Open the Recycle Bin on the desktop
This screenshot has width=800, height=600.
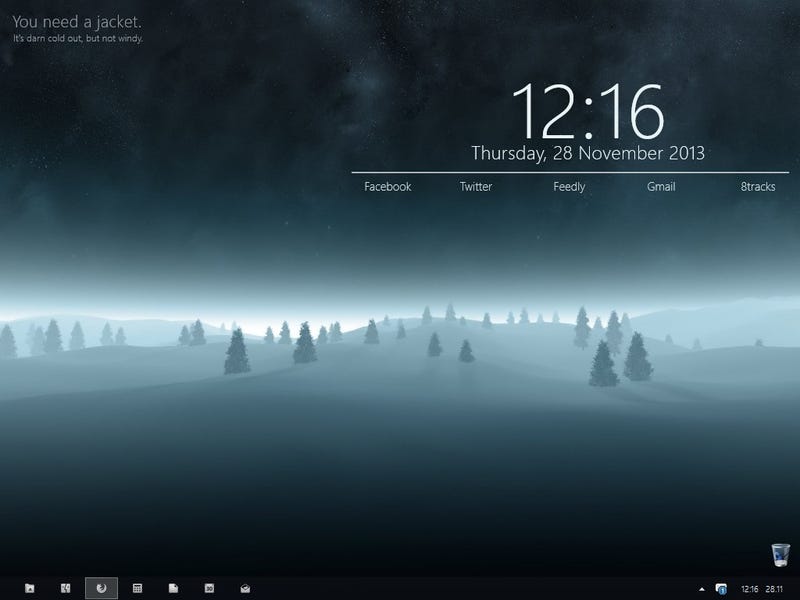click(x=781, y=555)
